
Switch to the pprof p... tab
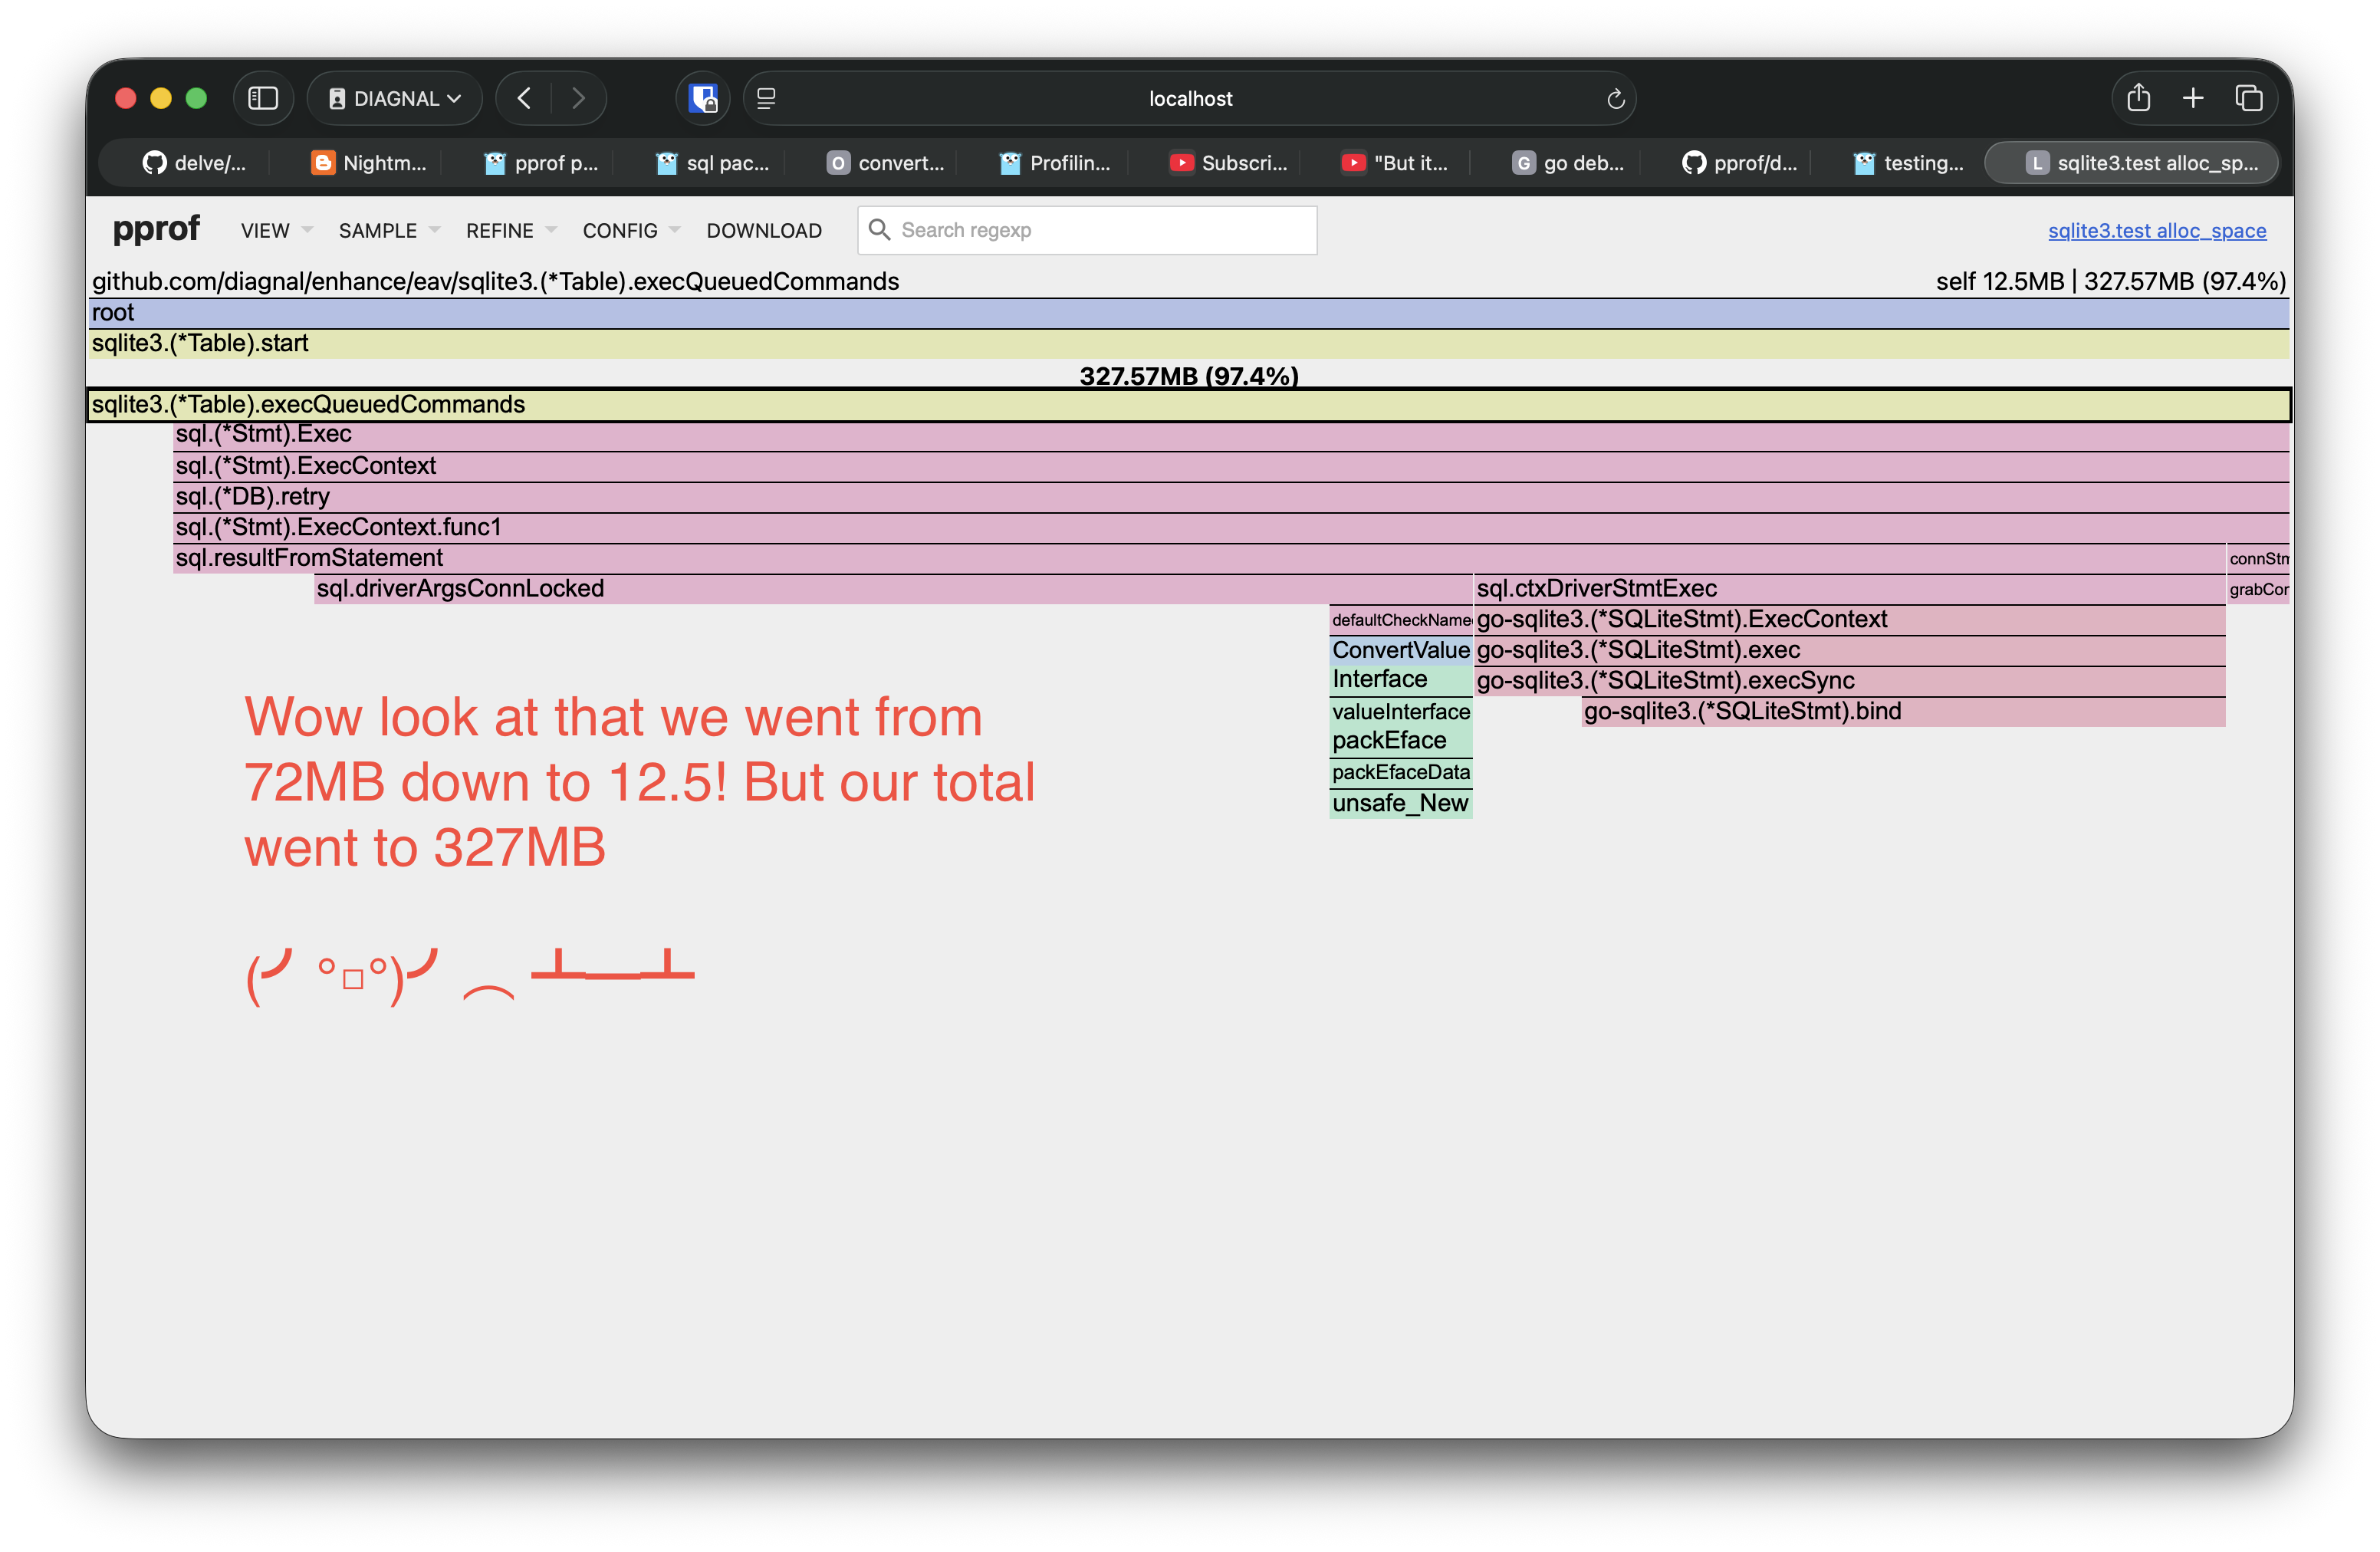(541, 163)
